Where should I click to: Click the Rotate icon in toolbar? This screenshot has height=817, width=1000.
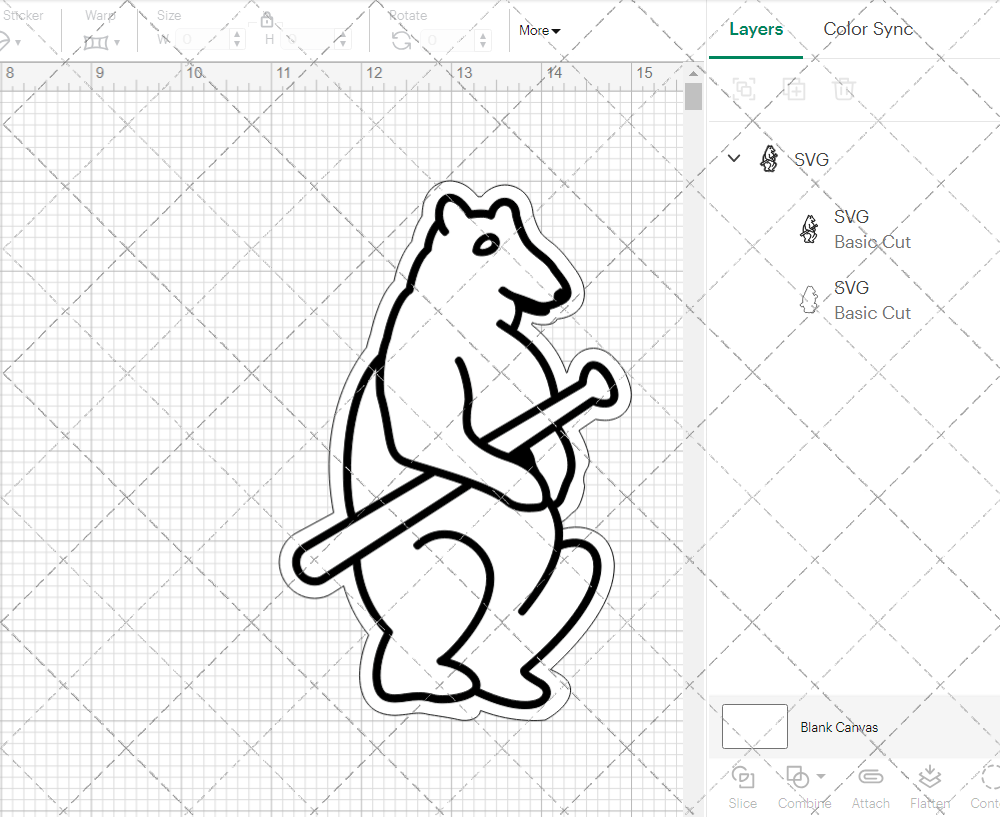(x=401, y=40)
